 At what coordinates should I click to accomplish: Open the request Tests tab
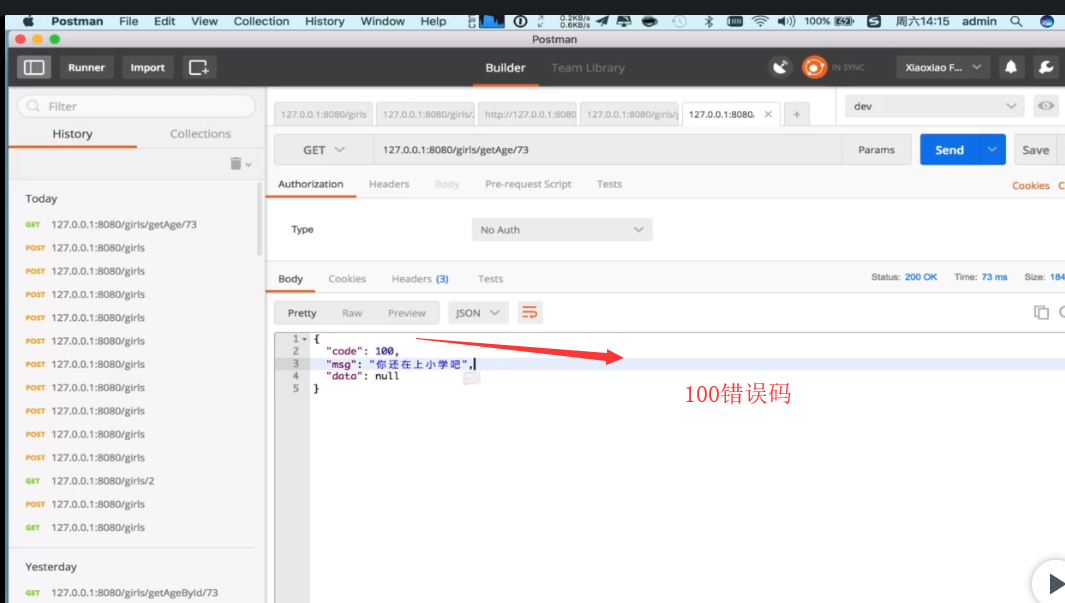point(609,184)
